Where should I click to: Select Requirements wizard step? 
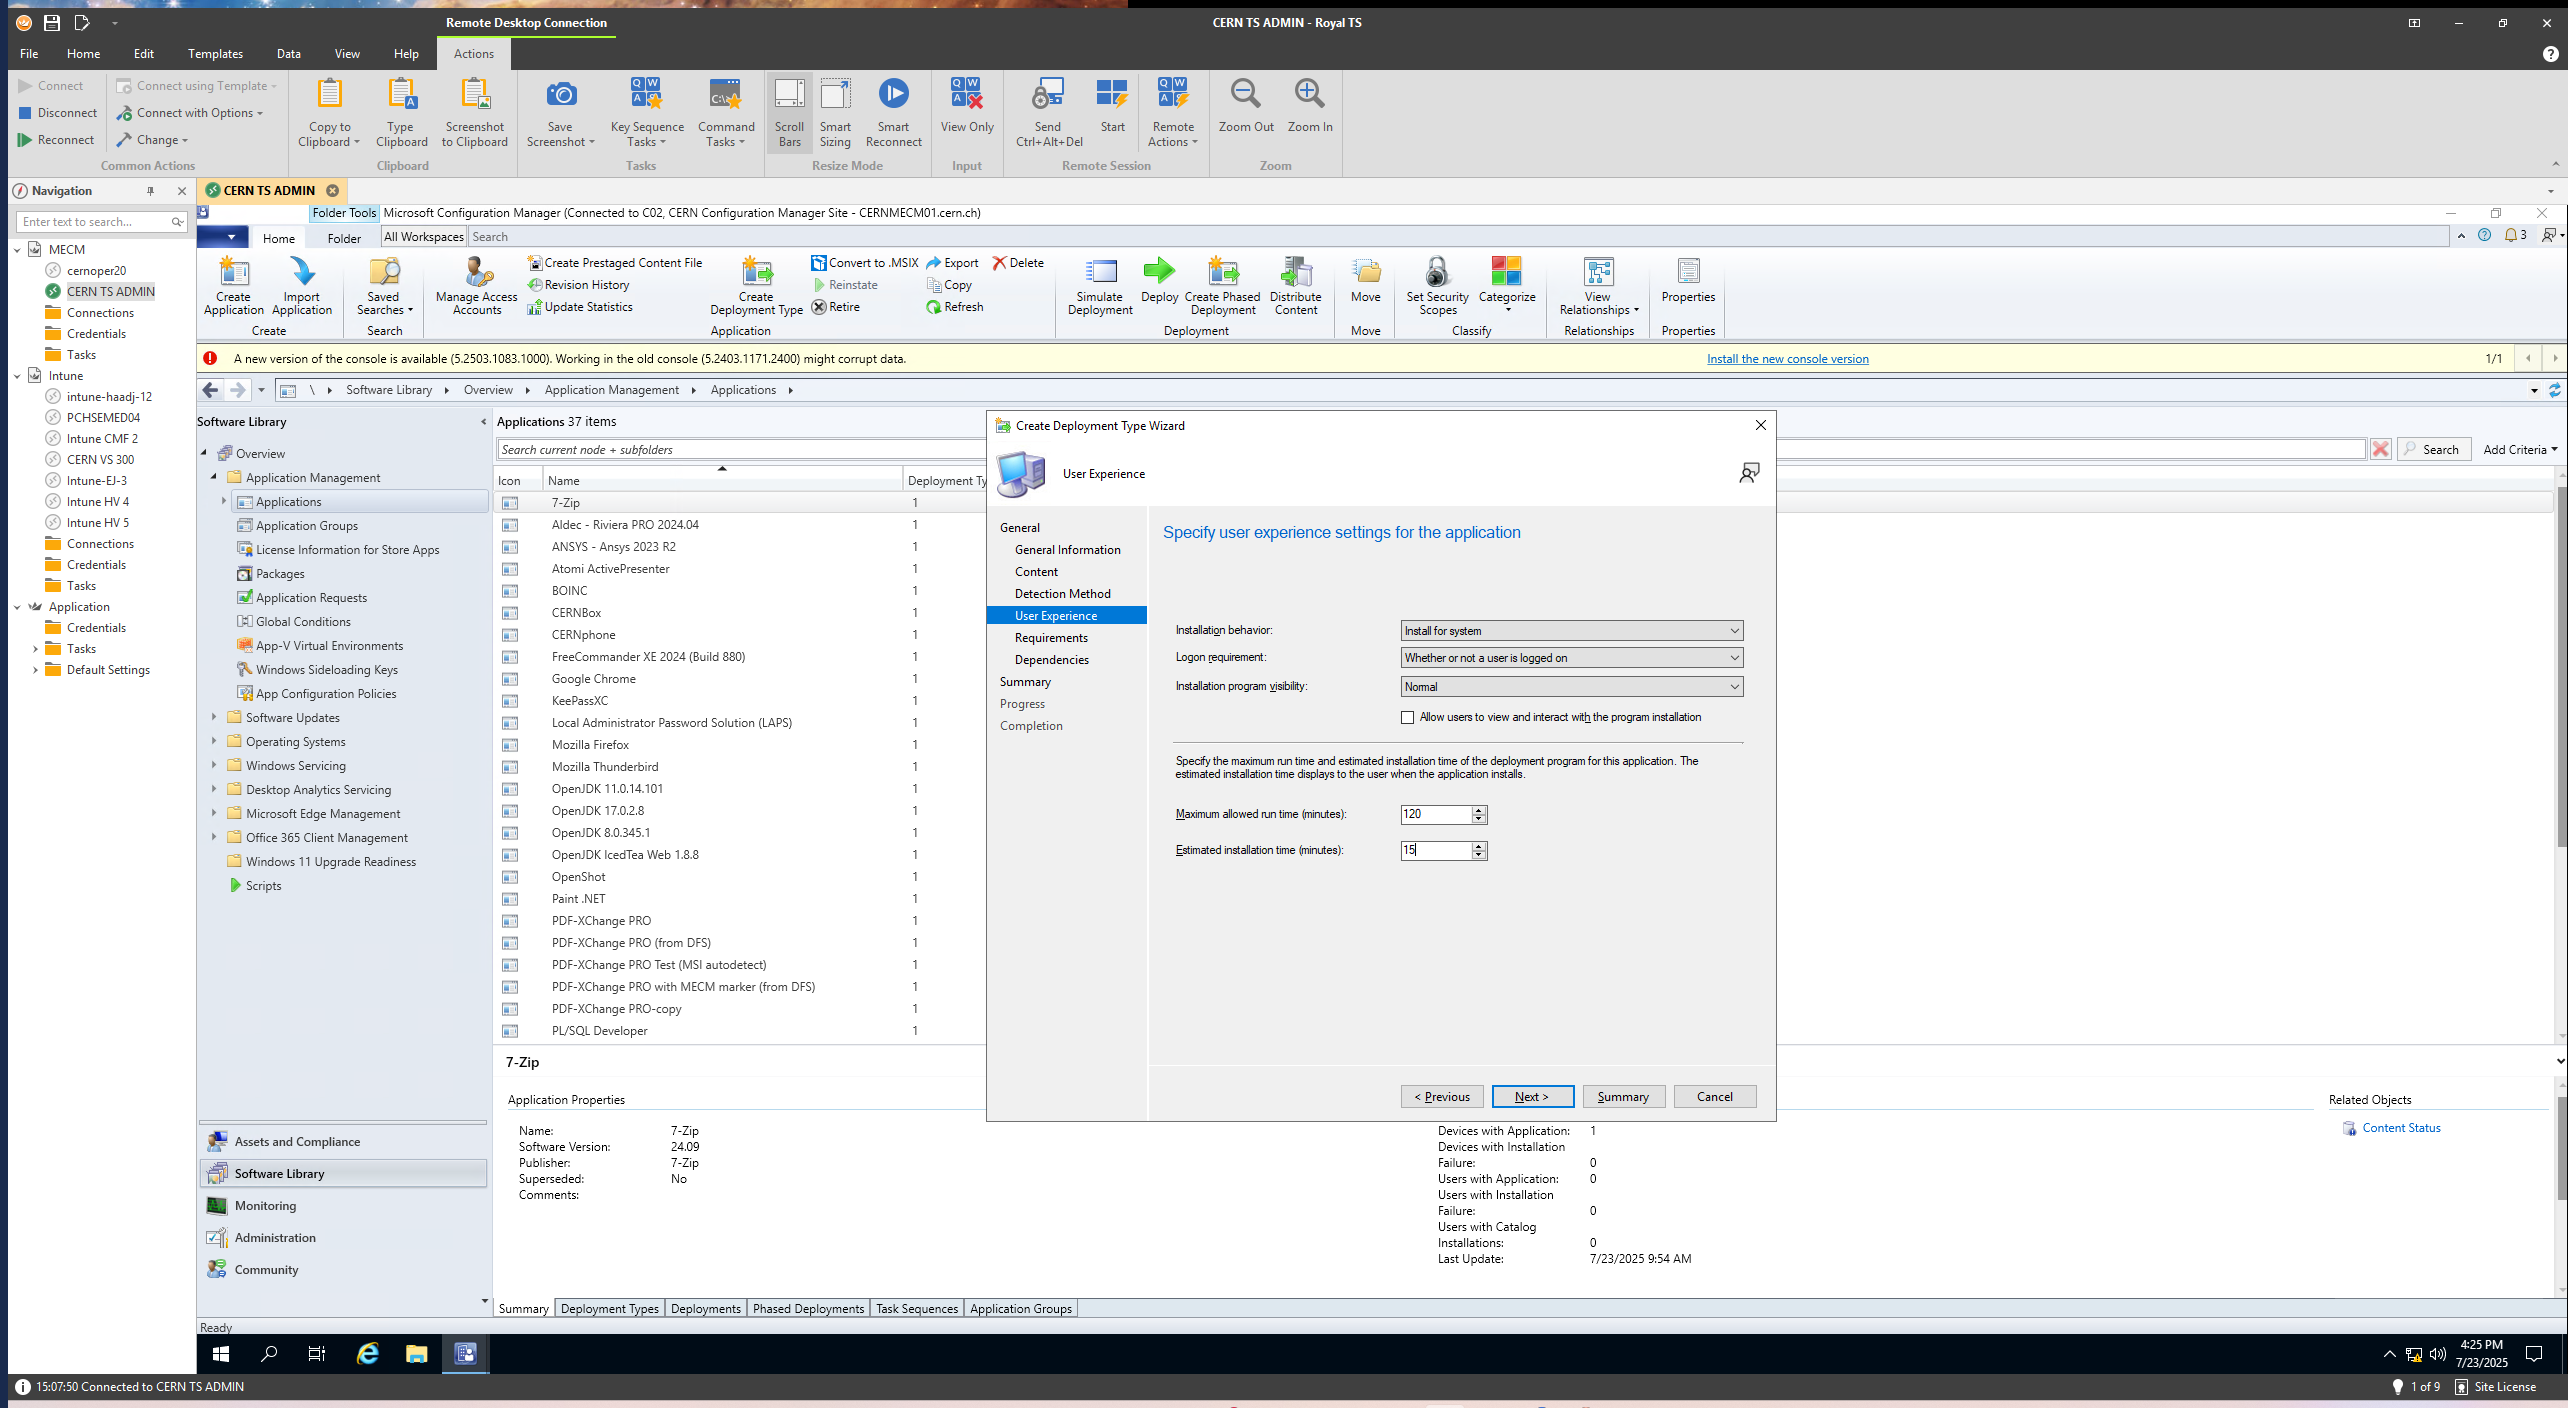(x=1051, y=638)
